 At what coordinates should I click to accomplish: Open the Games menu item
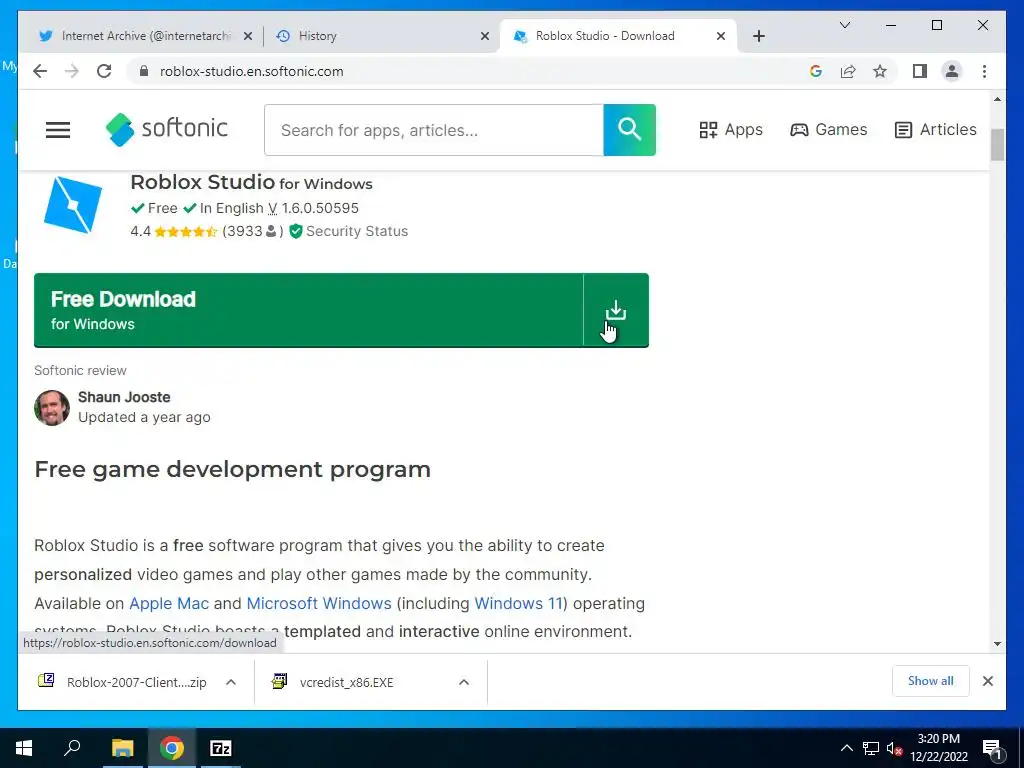point(829,129)
